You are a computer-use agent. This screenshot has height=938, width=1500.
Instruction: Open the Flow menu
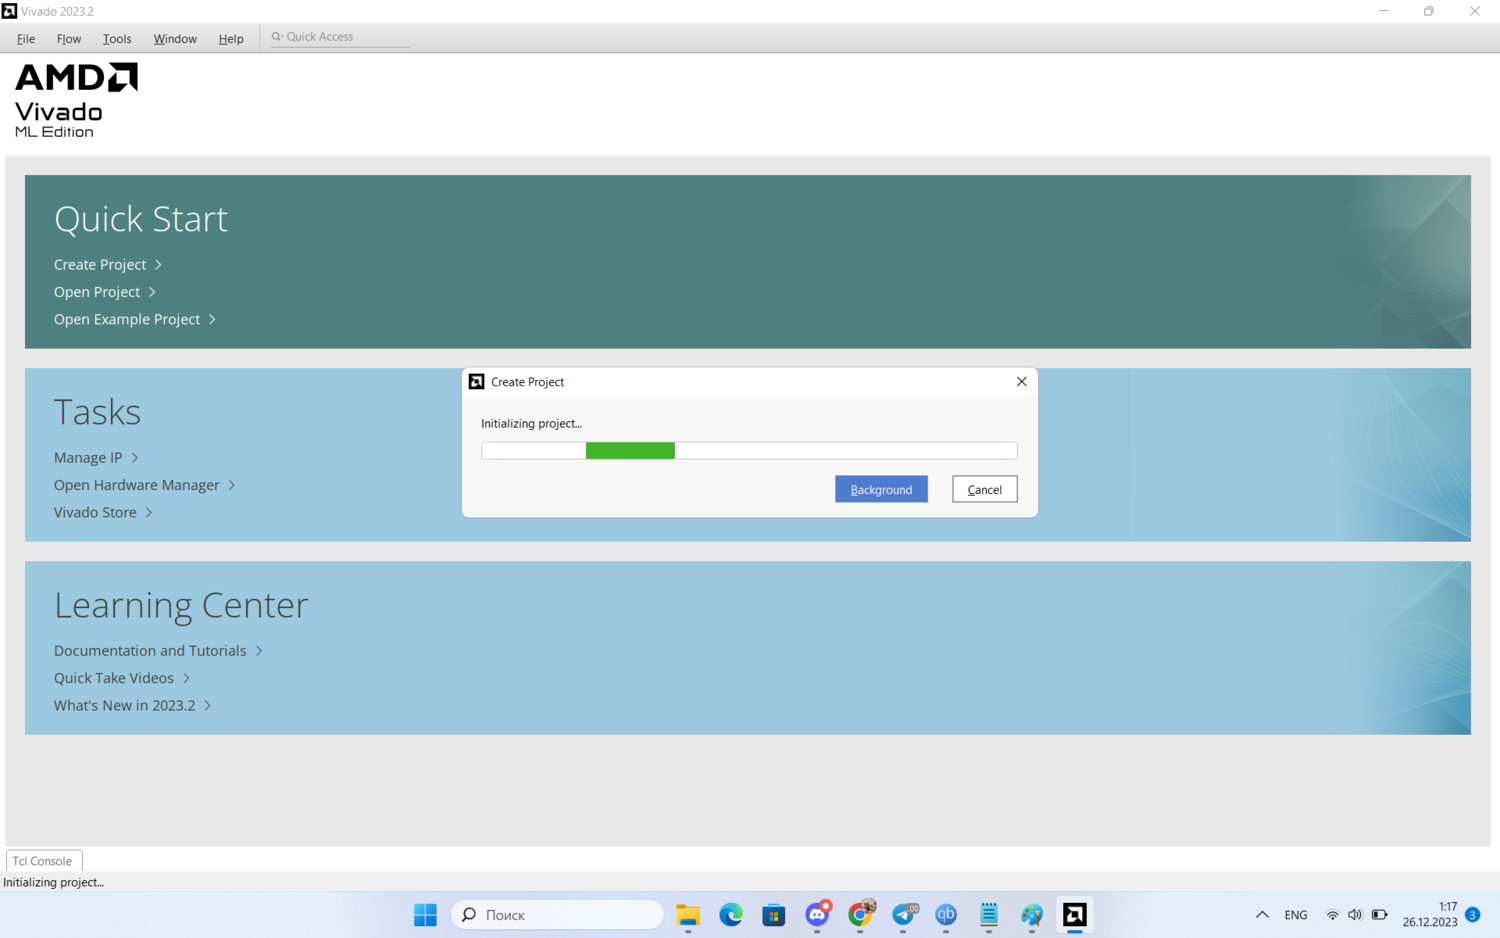[x=69, y=39]
